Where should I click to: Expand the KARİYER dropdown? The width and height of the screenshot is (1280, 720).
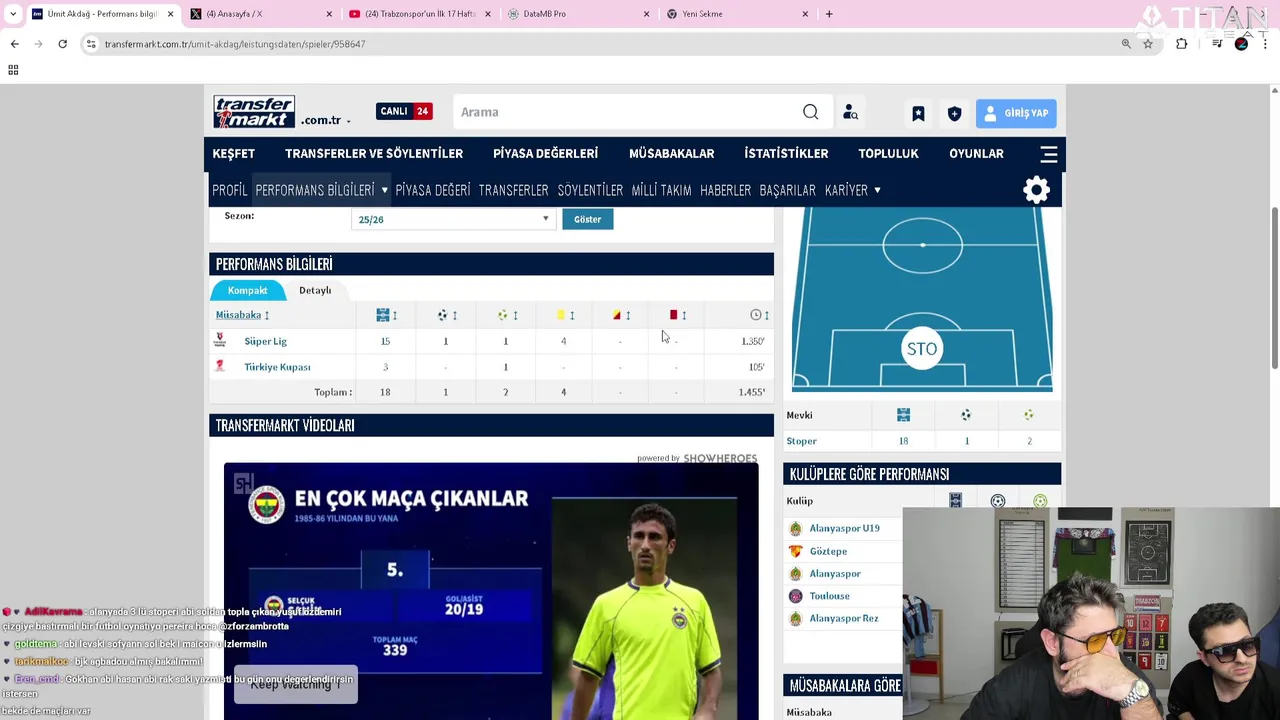(x=852, y=190)
